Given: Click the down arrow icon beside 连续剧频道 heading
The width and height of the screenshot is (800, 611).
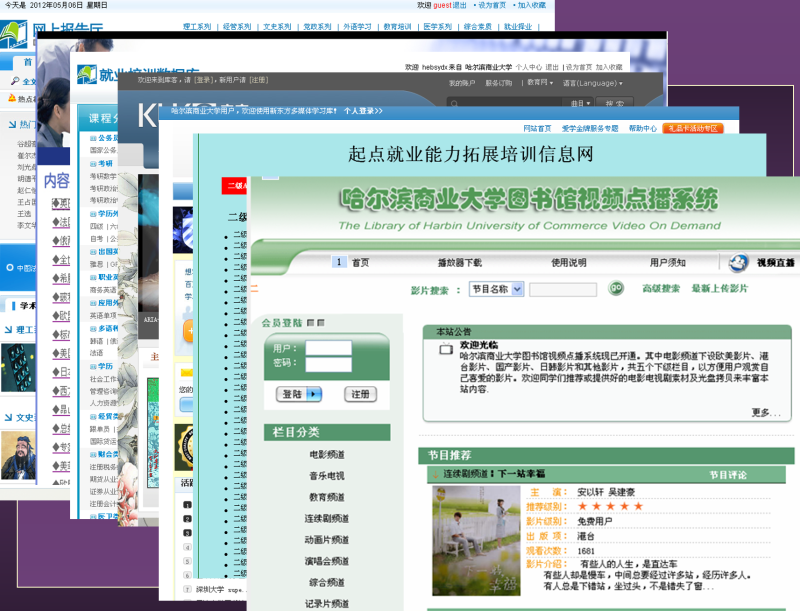Looking at the screenshot, I should pos(435,474).
